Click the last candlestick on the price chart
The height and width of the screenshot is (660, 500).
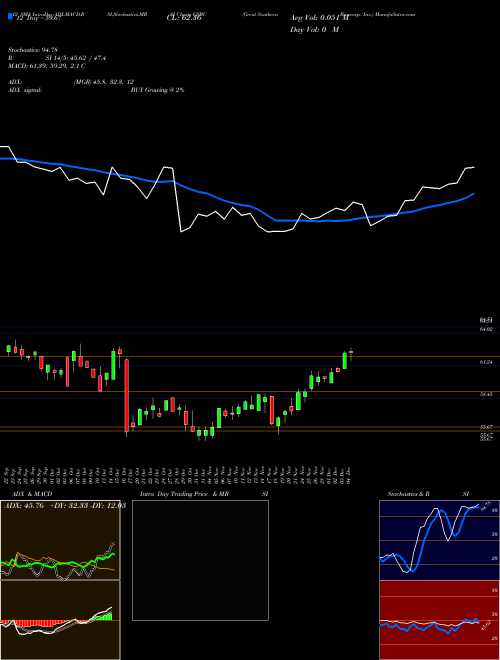(351, 354)
